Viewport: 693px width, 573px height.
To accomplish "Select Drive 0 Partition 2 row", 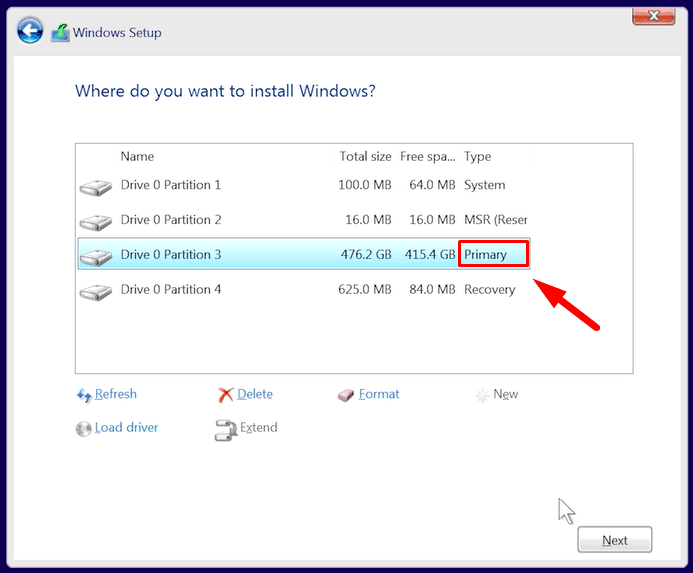I will pyautogui.click(x=304, y=220).
